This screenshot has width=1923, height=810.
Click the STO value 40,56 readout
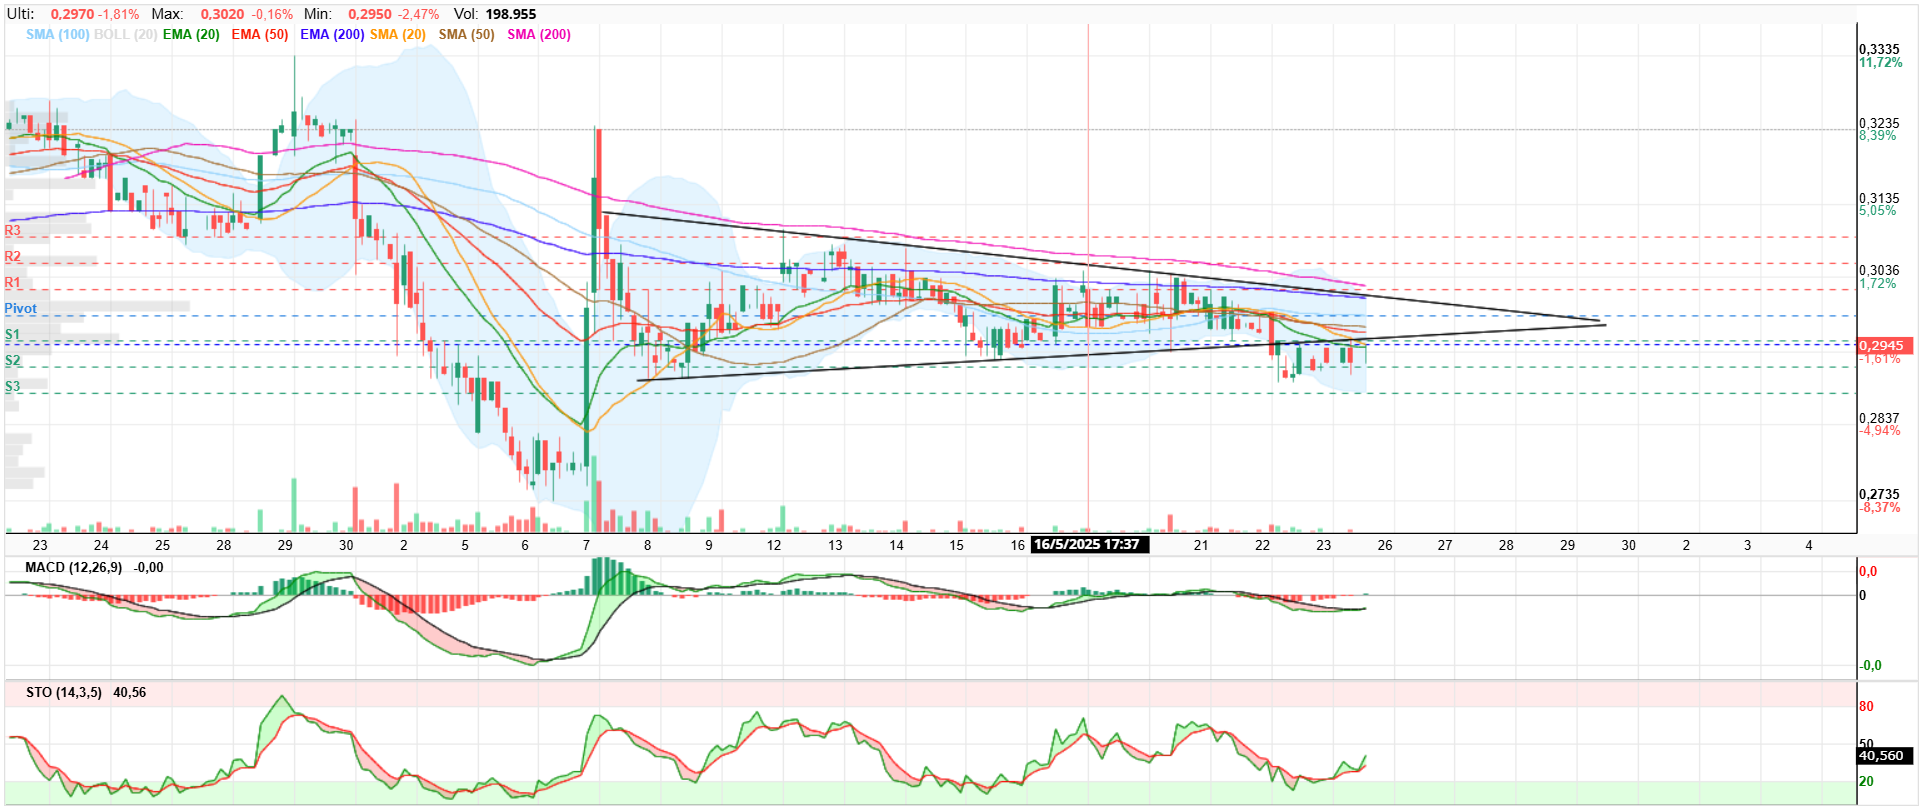click(130, 693)
